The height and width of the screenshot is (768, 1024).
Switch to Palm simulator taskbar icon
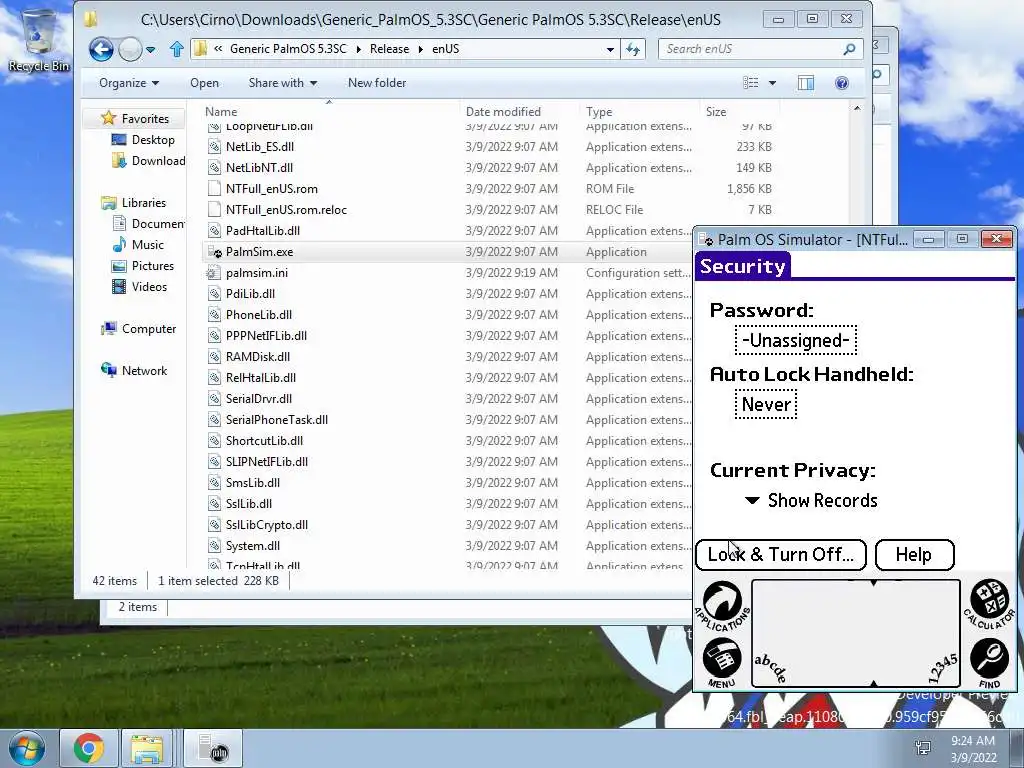[213, 748]
